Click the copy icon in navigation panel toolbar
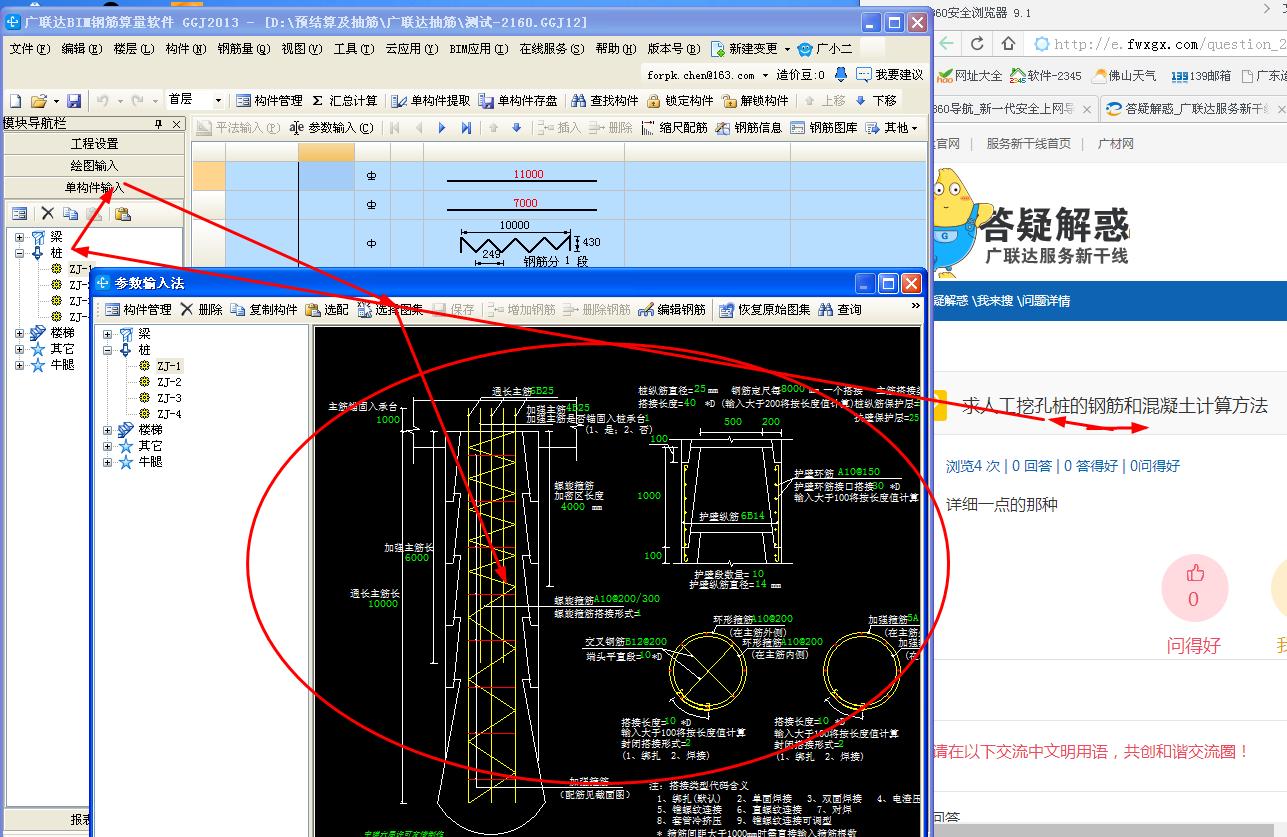Viewport: 1287px width, 837px height. pos(70,213)
